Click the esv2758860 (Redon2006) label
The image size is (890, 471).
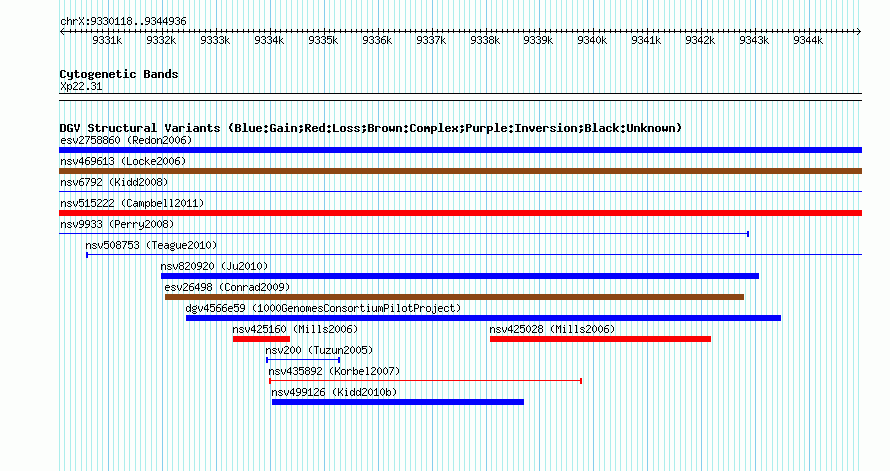126,140
